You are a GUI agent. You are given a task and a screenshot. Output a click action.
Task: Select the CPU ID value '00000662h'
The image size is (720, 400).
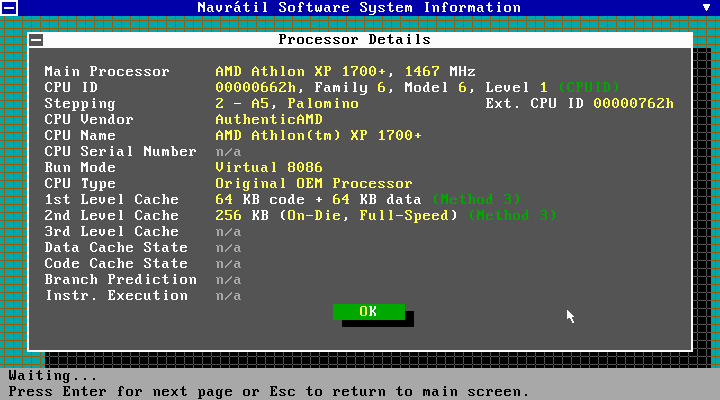[x=256, y=88]
